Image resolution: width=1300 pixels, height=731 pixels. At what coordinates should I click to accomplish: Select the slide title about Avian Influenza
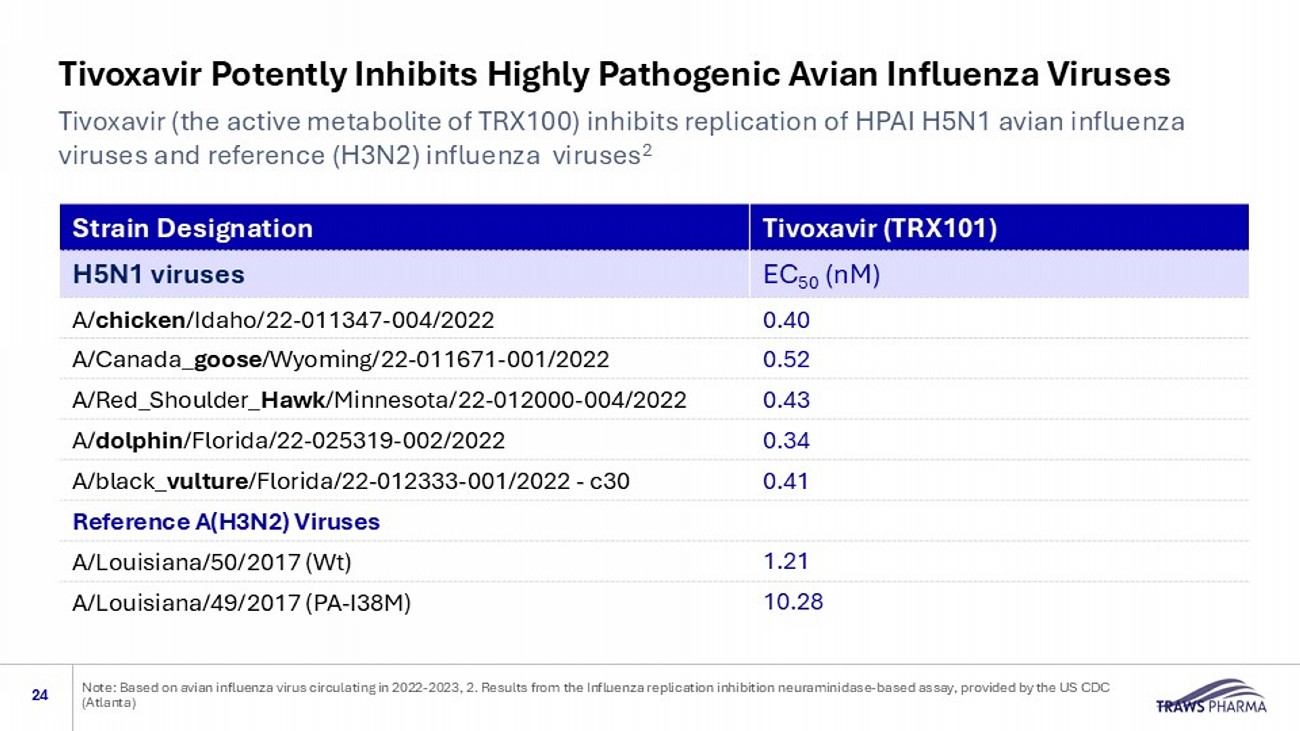(614, 74)
